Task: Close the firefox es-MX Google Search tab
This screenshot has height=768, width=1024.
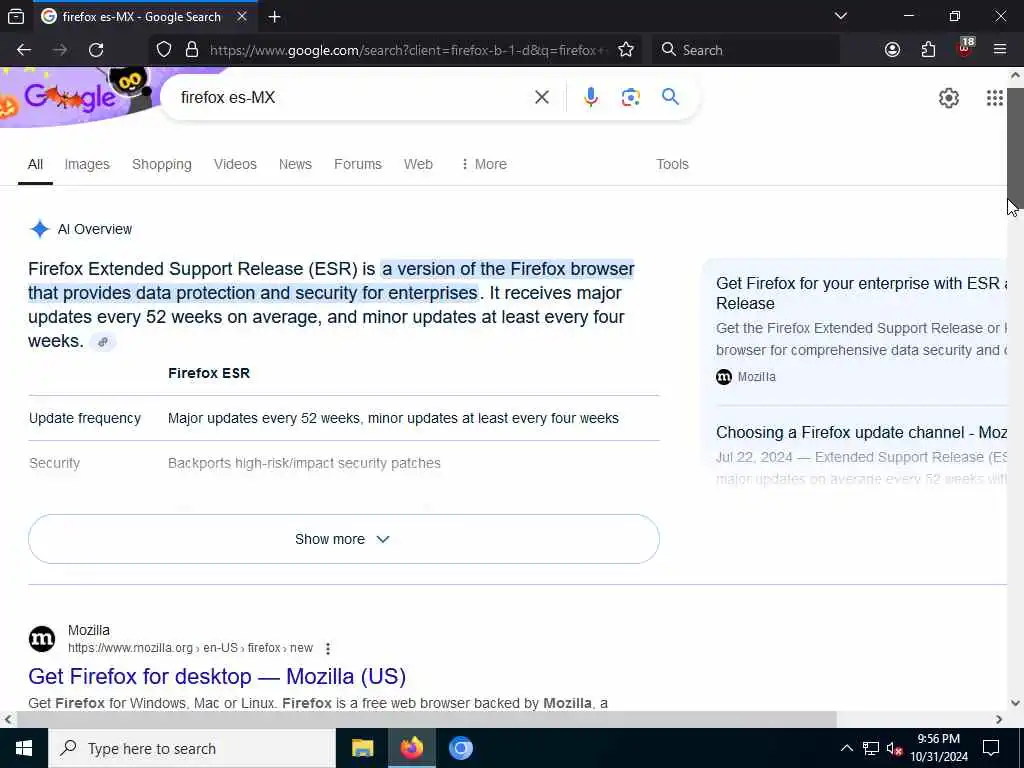Action: pos(242,16)
